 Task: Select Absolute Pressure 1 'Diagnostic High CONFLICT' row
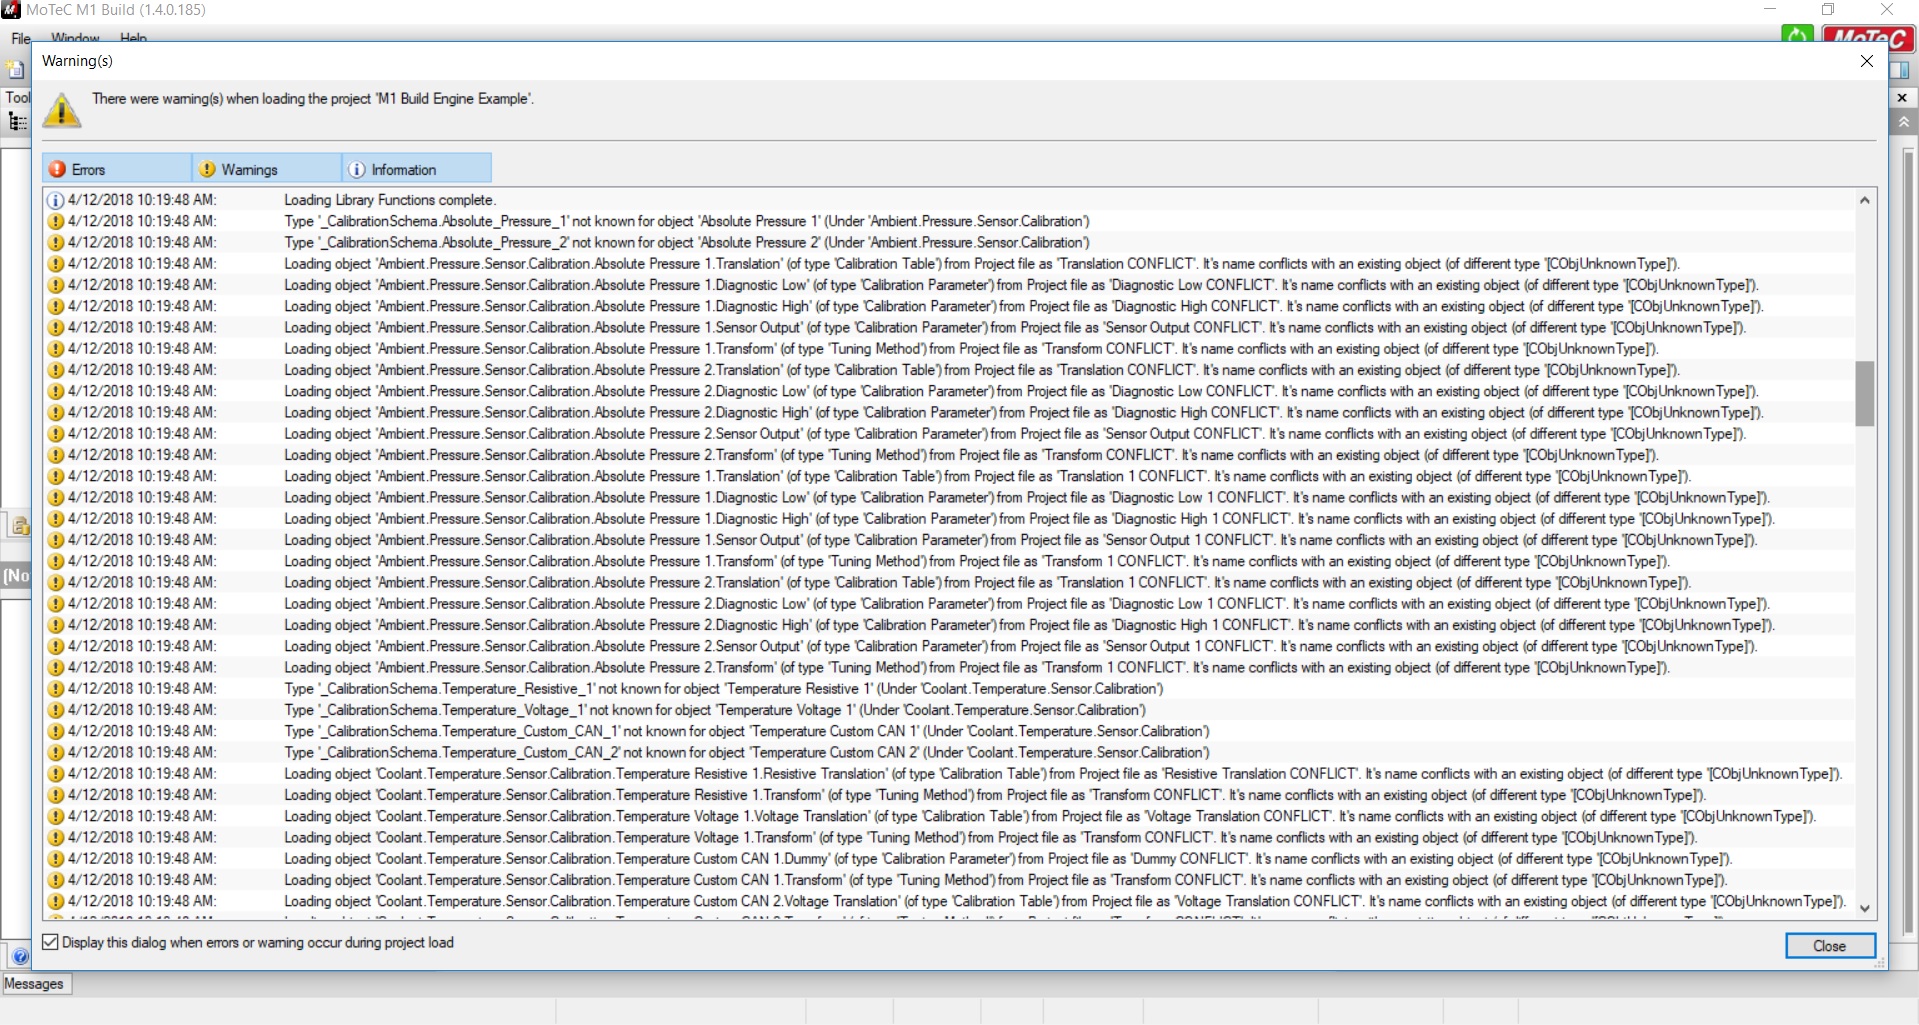tap(950, 306)
